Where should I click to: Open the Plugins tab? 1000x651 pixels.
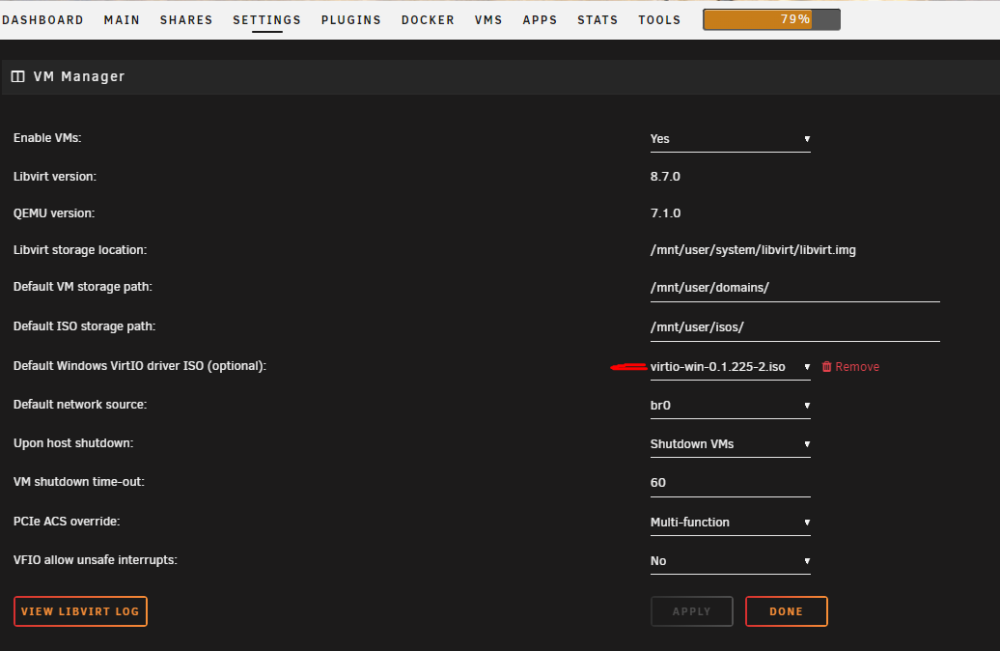[x=351, y=20]
